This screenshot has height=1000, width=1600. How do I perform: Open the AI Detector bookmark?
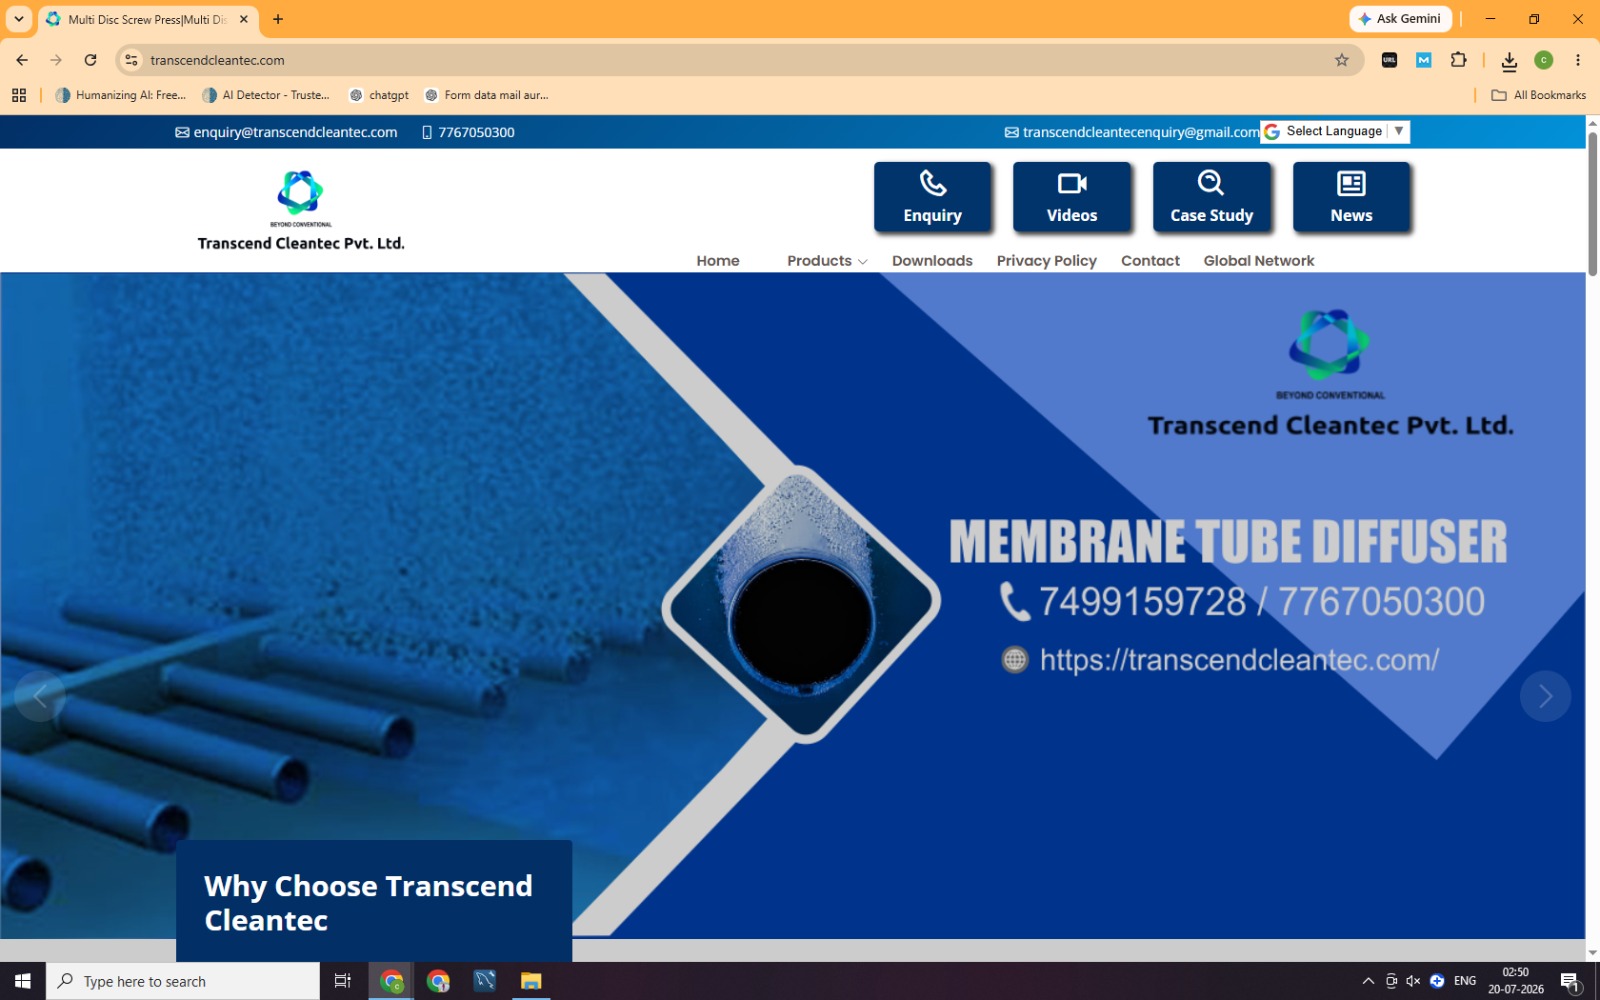(x=266, y=95)
